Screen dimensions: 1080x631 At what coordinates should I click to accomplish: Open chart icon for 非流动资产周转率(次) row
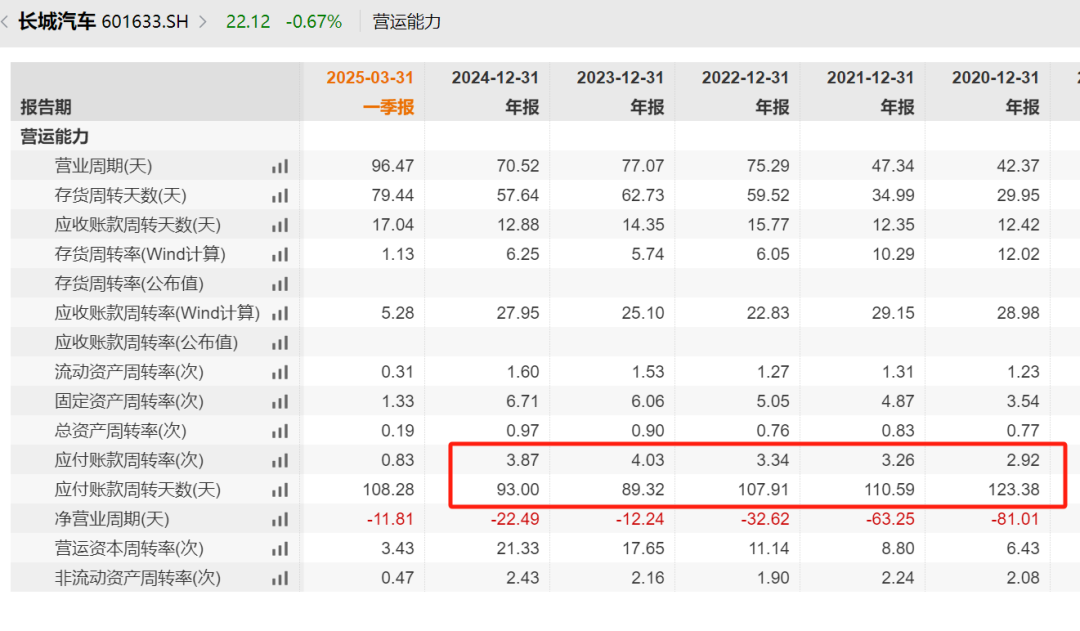pos(280,579)
